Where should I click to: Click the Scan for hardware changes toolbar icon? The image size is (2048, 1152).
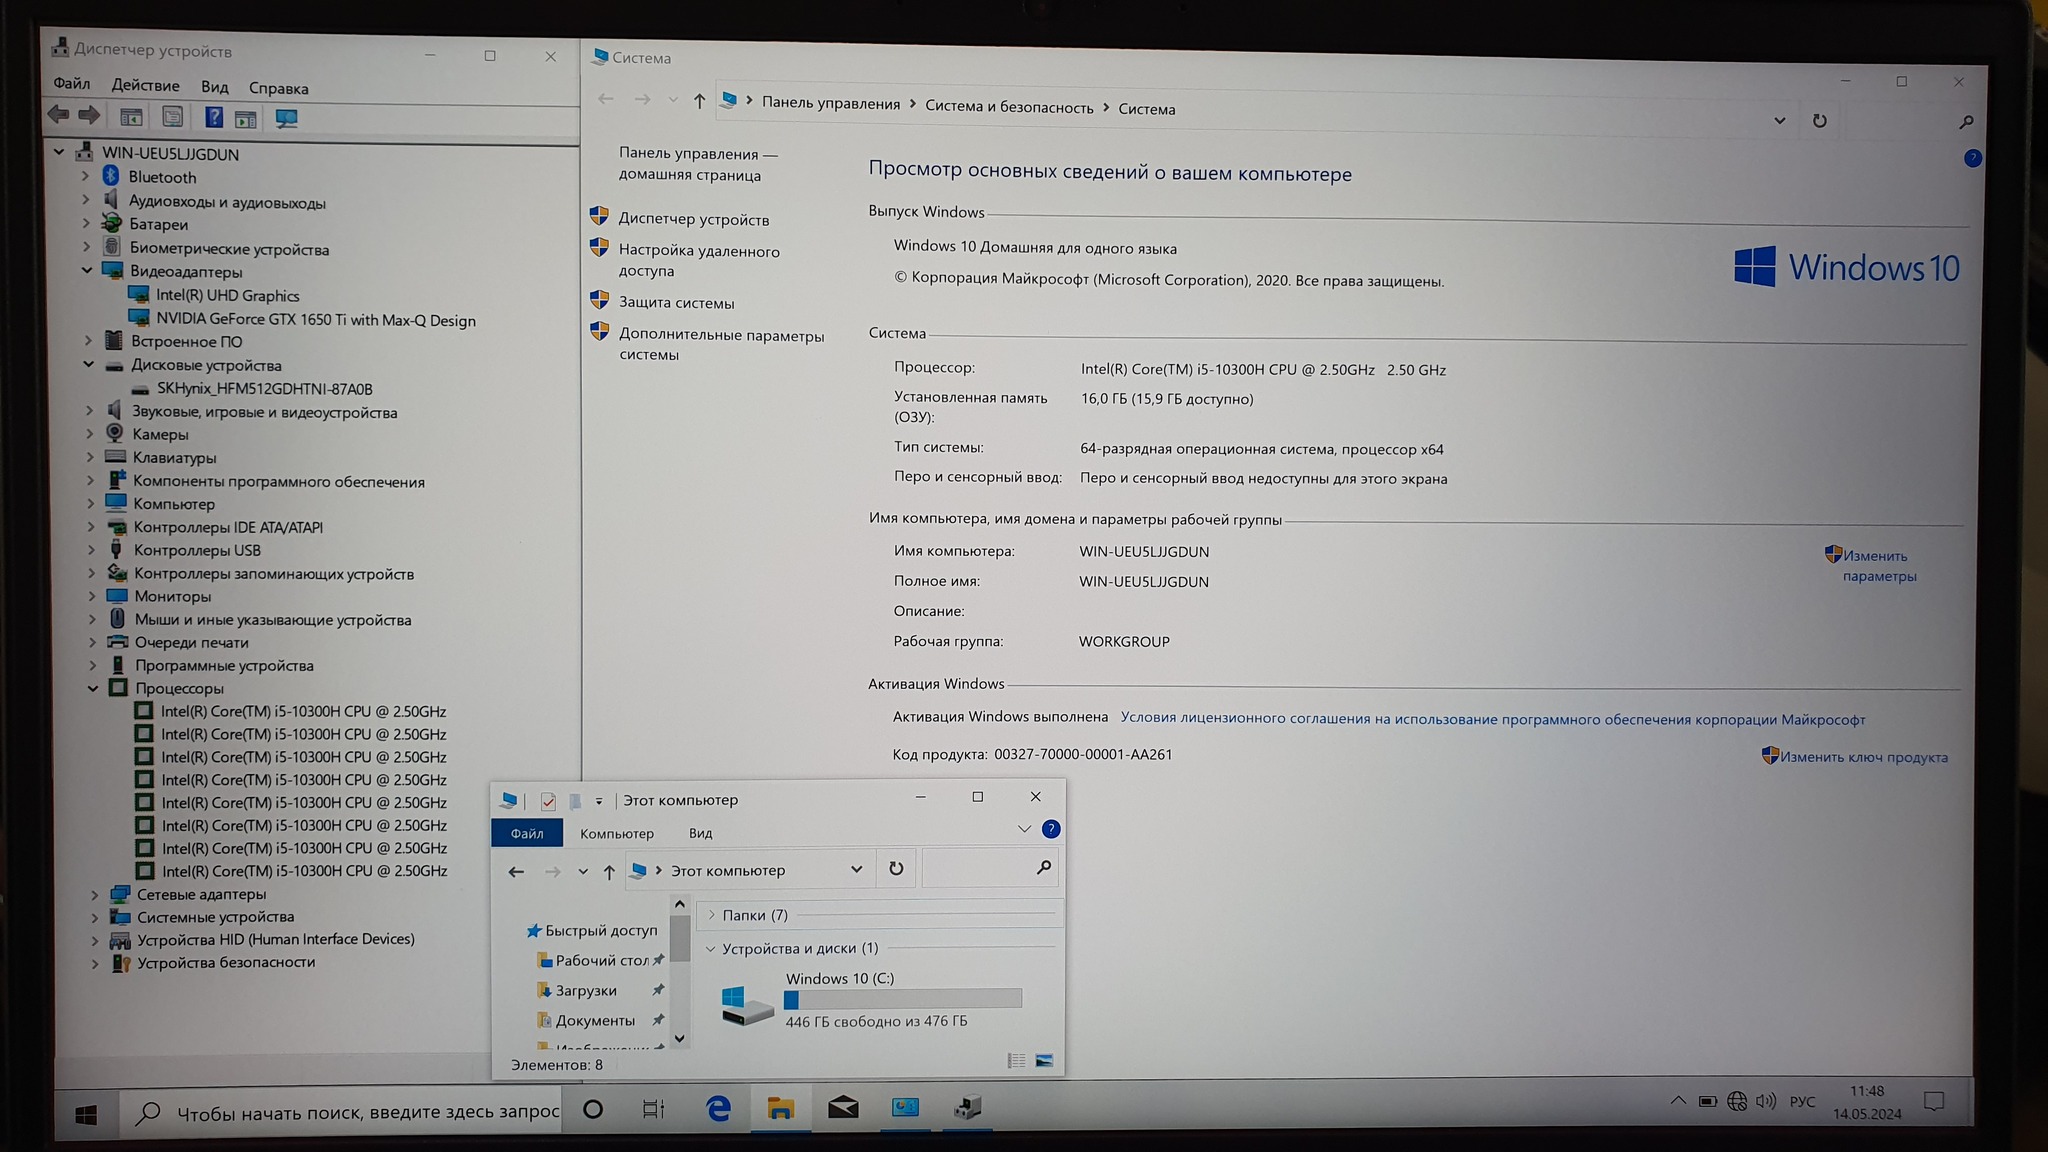[x=286, y=118]
